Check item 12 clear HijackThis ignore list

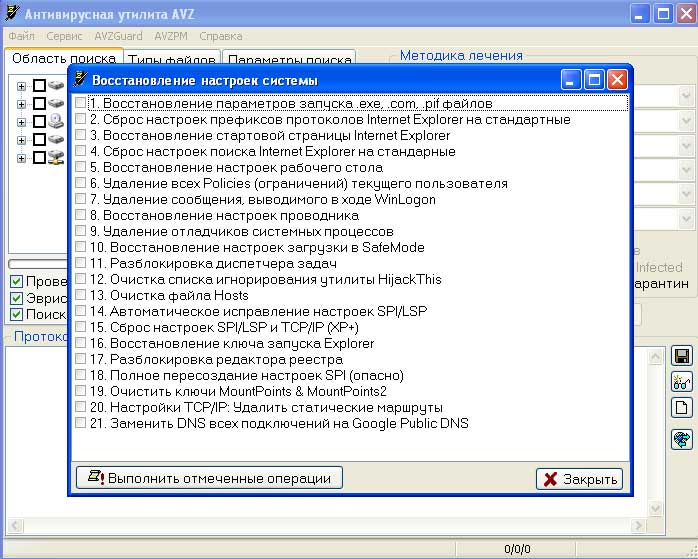click(x=81, y=279)
